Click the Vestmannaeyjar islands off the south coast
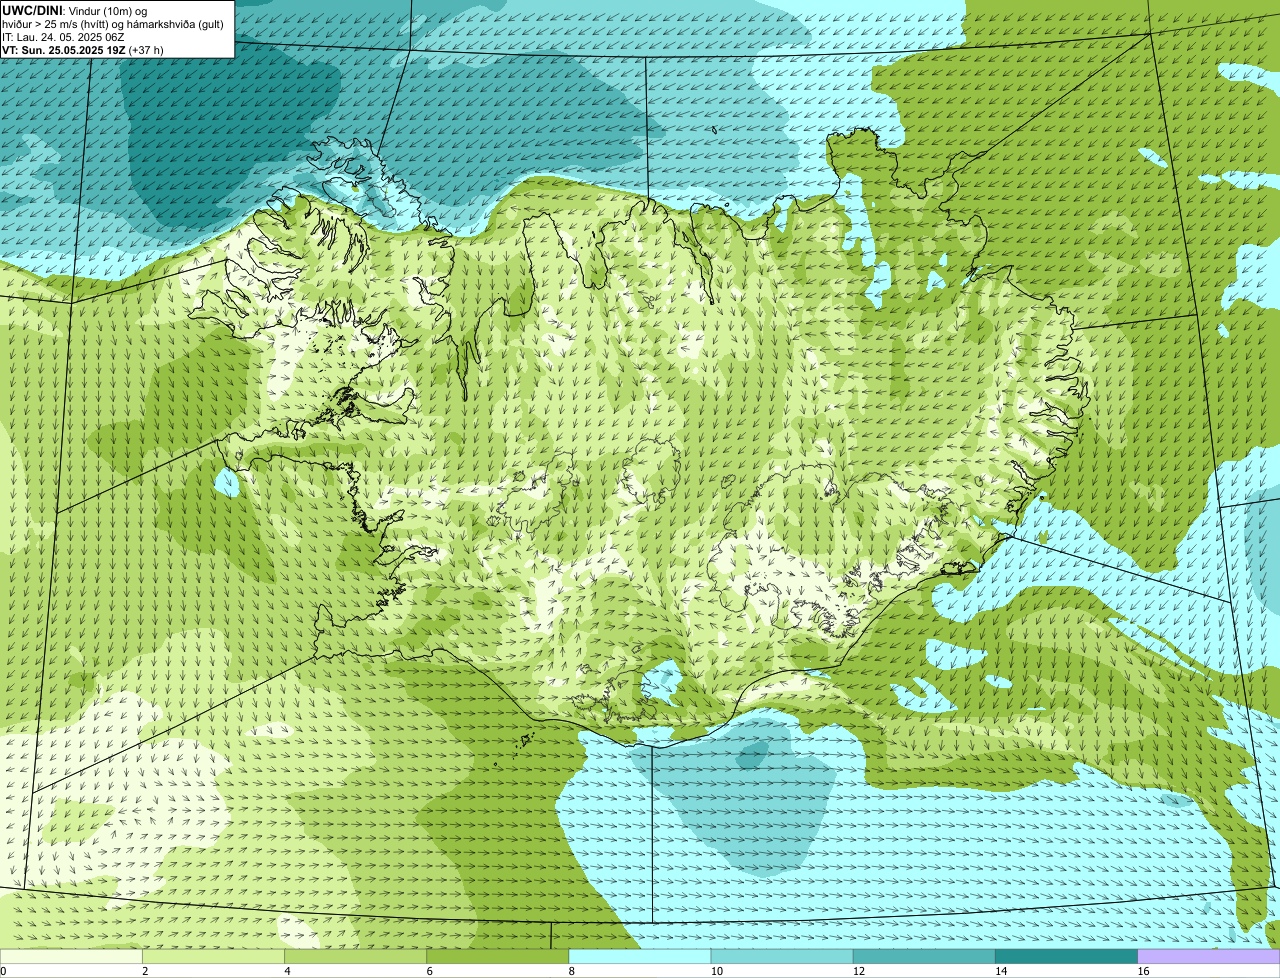This screenshot has height=978, width=1280. click(525, 741)
